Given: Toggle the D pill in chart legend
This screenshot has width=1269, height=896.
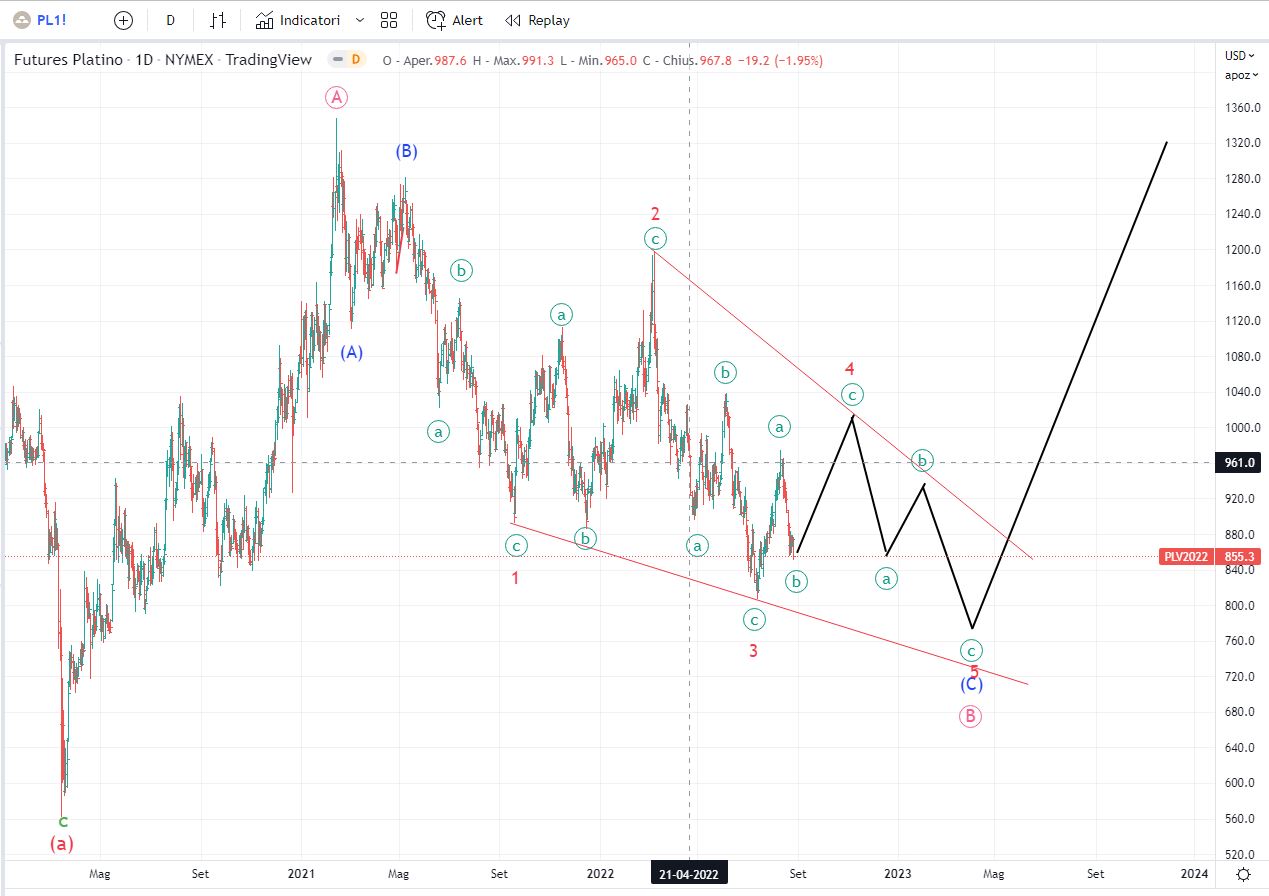Looking at the screenshot, I should tap(356, 60).
